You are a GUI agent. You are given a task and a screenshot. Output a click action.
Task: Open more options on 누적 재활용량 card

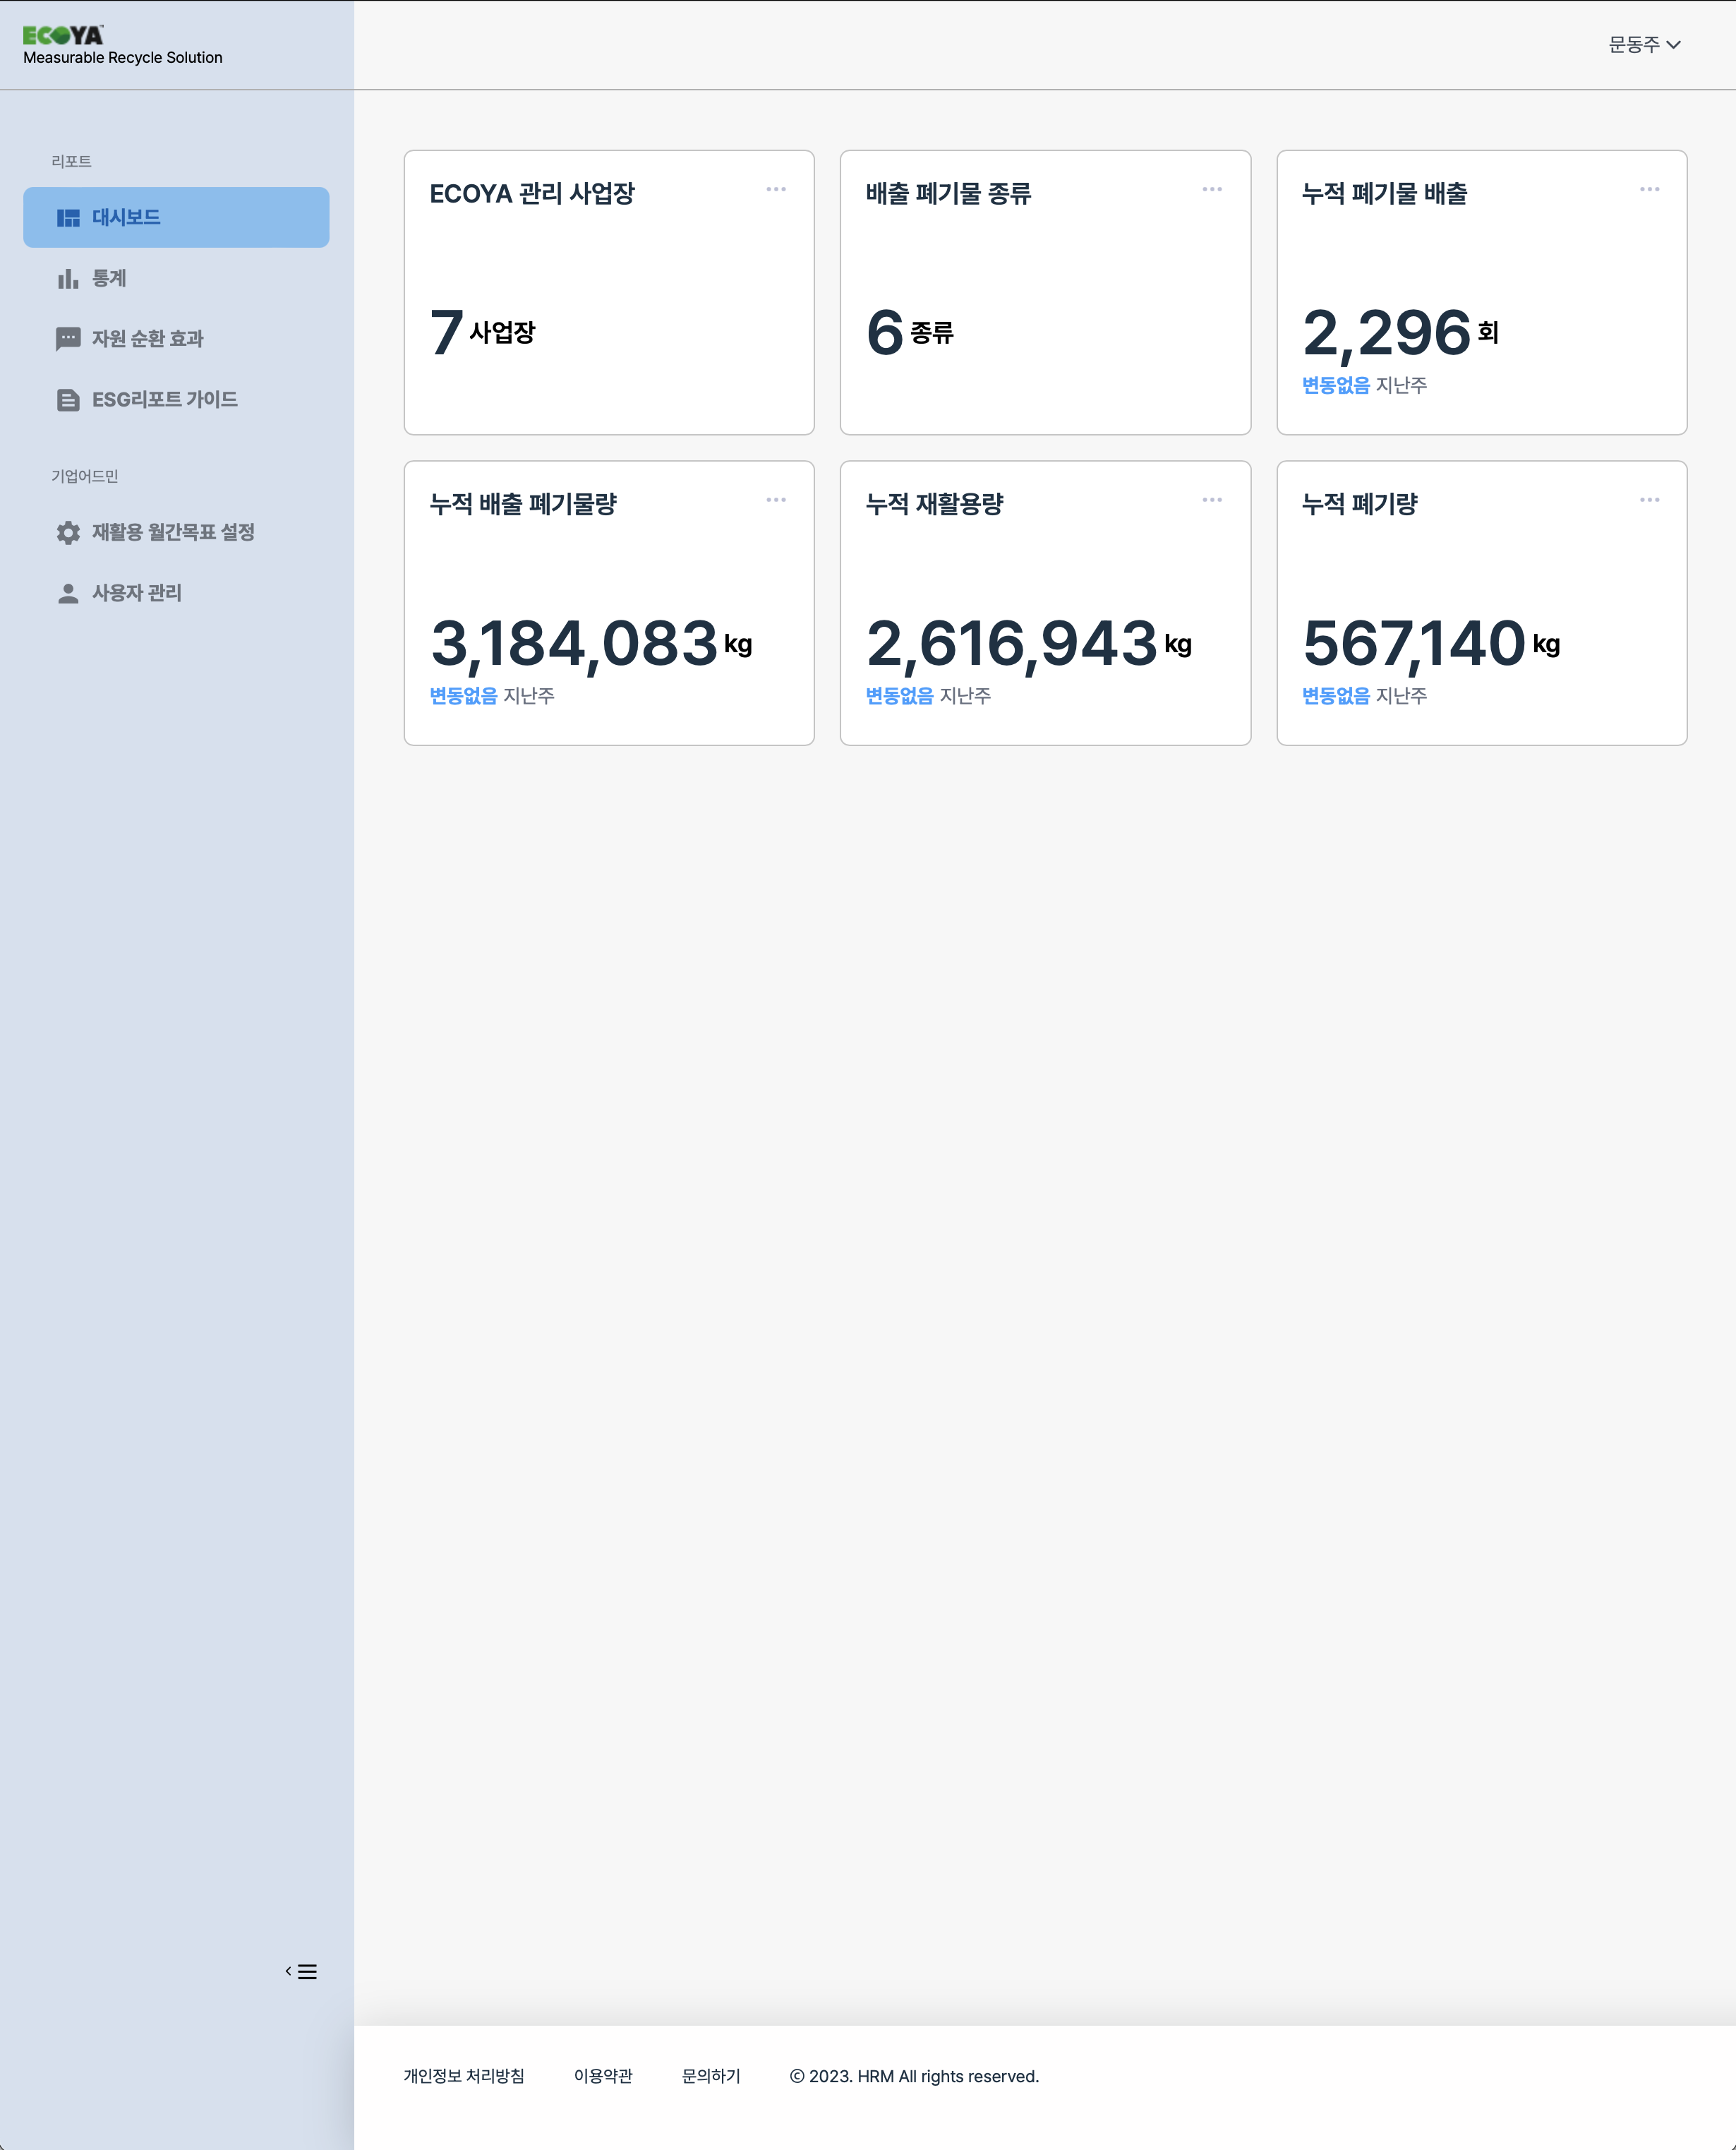pyautogui.click(x=1212, y=500)
